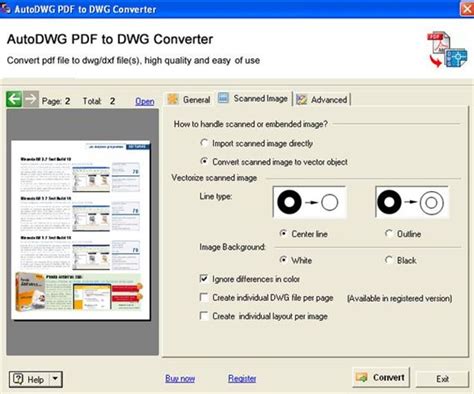Click the 'Vectorize scanned image' label

click(x=214, y=178)
